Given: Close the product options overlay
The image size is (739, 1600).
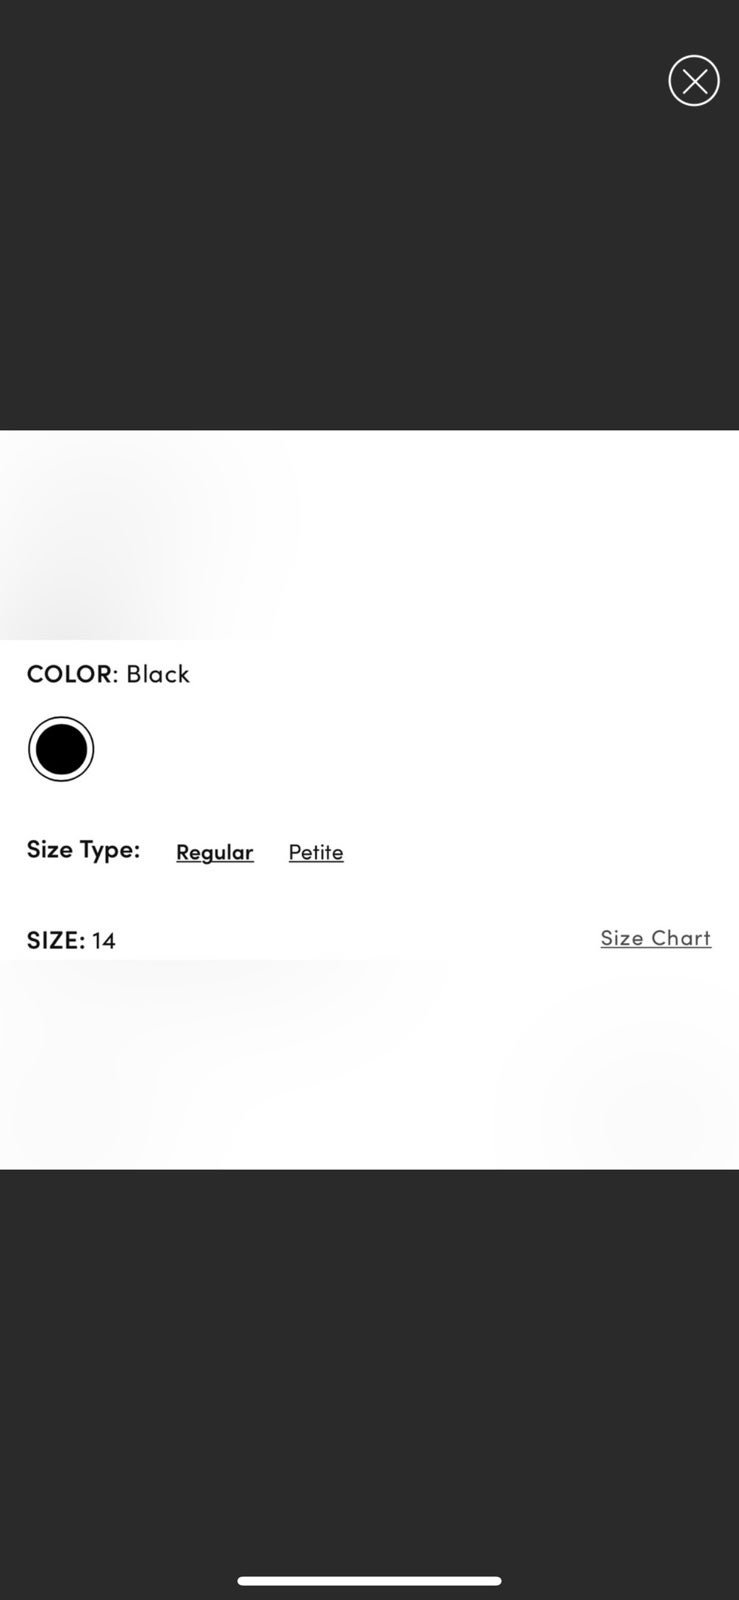Looking at the screenshot, I should pos(694,81).
